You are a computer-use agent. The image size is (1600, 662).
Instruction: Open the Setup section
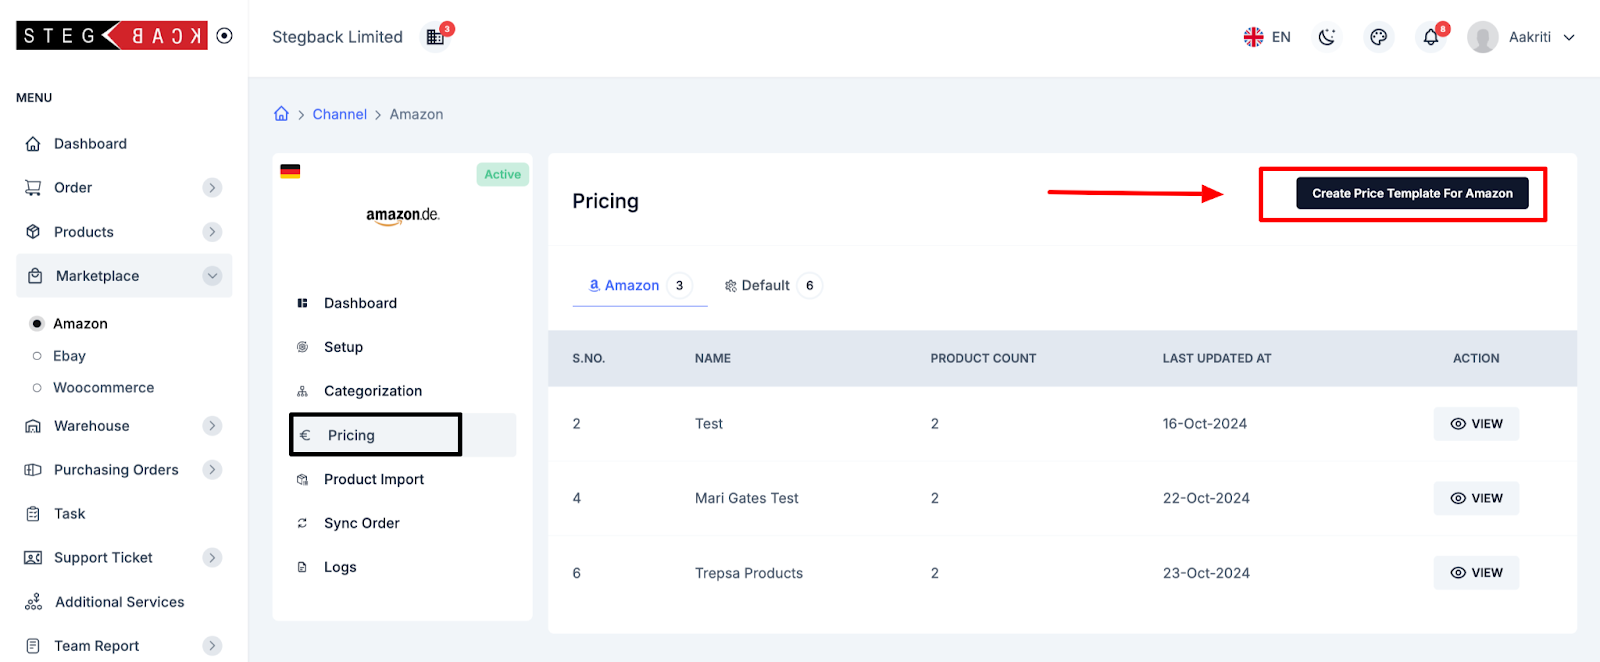click(x=343, y=347)
